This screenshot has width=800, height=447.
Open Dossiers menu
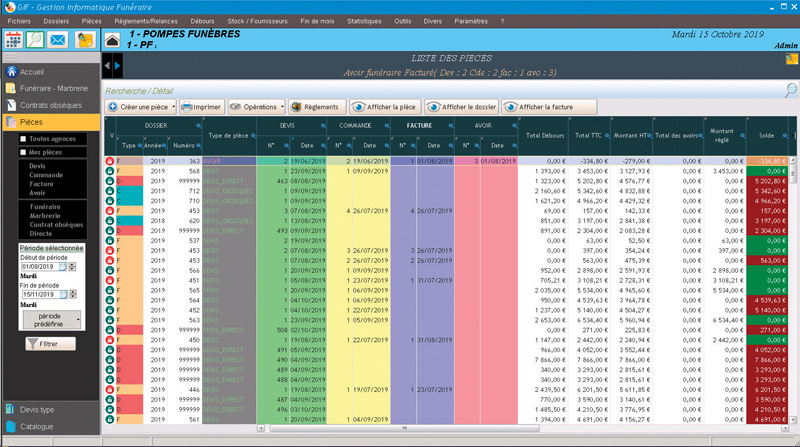pos(56,21)
